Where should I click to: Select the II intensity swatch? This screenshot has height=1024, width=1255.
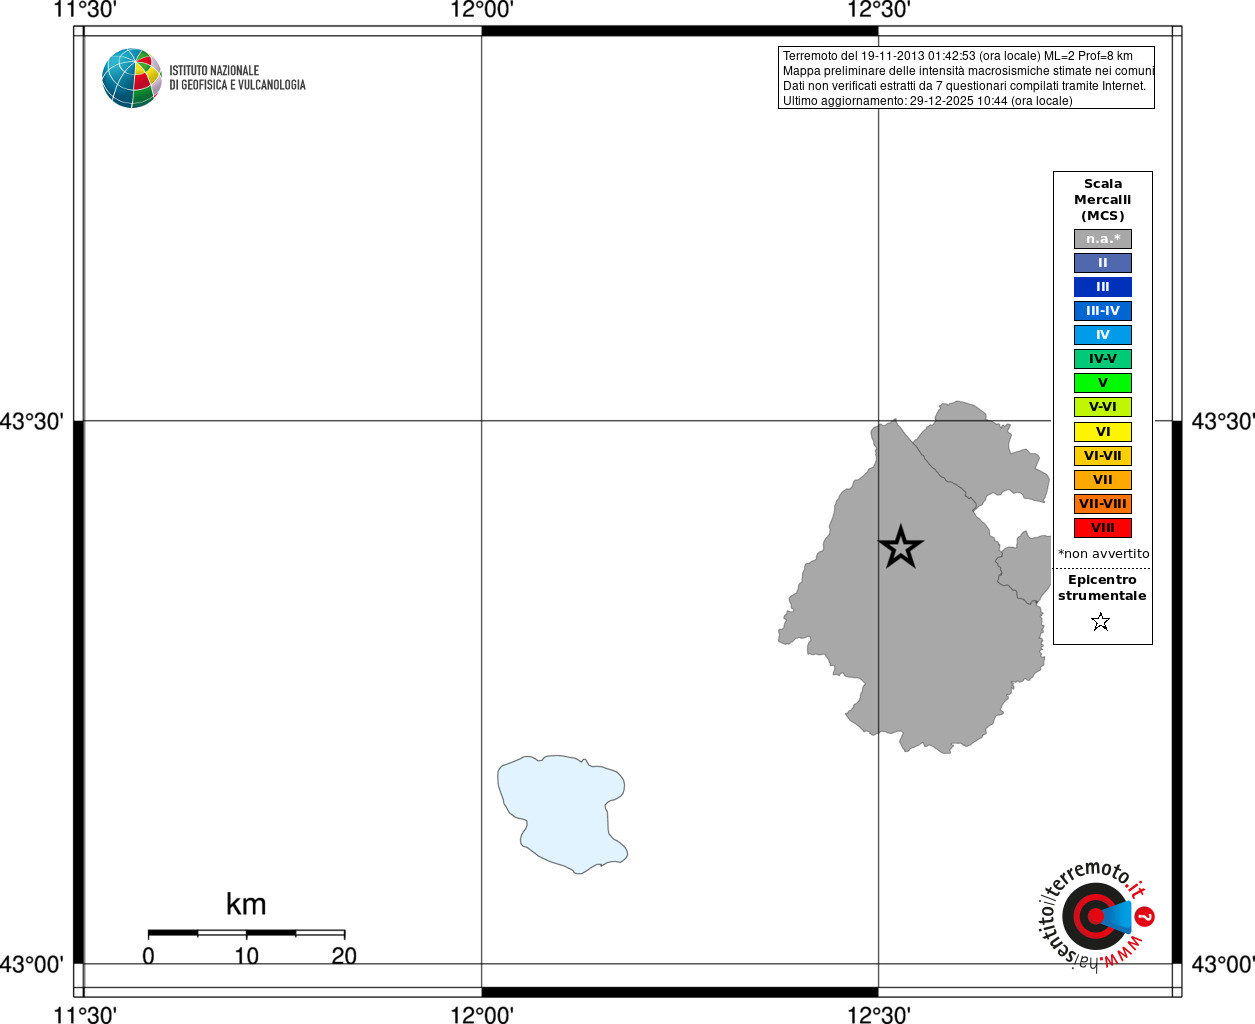pos(1103,263)
